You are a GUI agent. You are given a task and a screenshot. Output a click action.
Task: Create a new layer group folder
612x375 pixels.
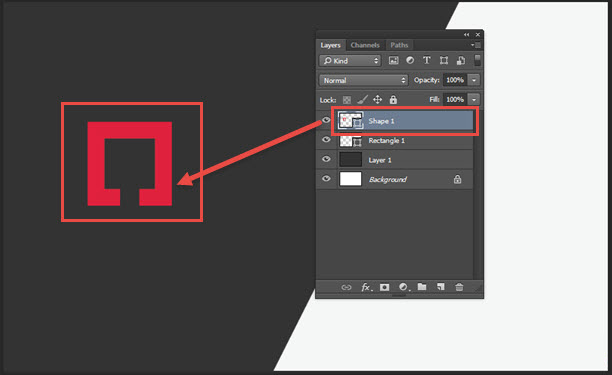tap(422, 287)
